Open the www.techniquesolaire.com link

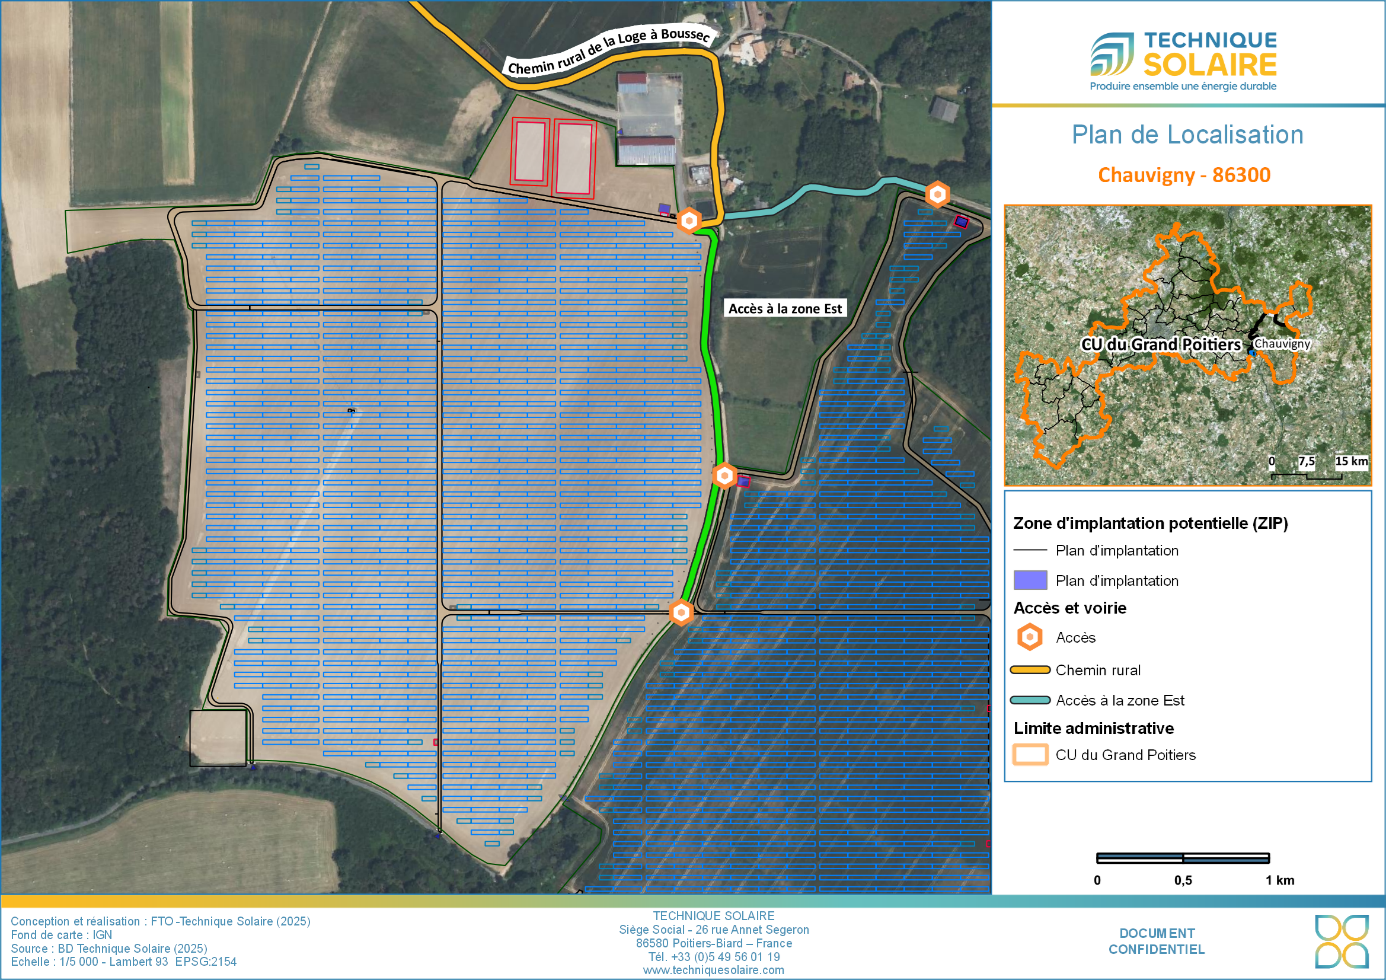[713, 970]
